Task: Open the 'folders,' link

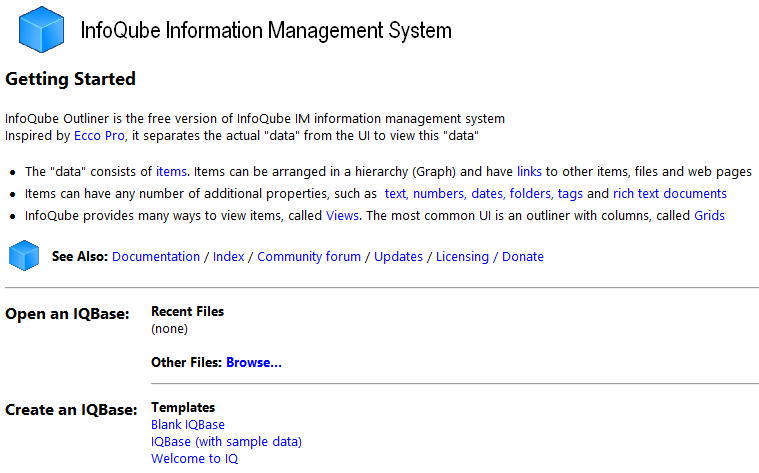Action: (531, 194)
